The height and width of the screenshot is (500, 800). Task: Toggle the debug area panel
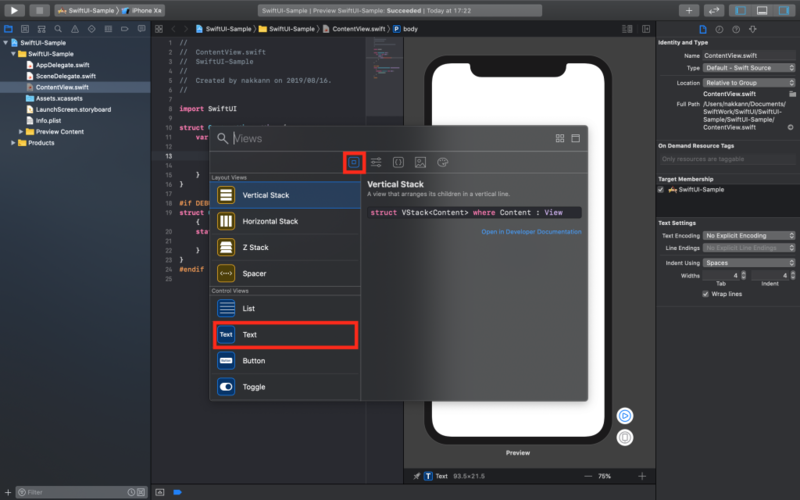click(762, 10)
